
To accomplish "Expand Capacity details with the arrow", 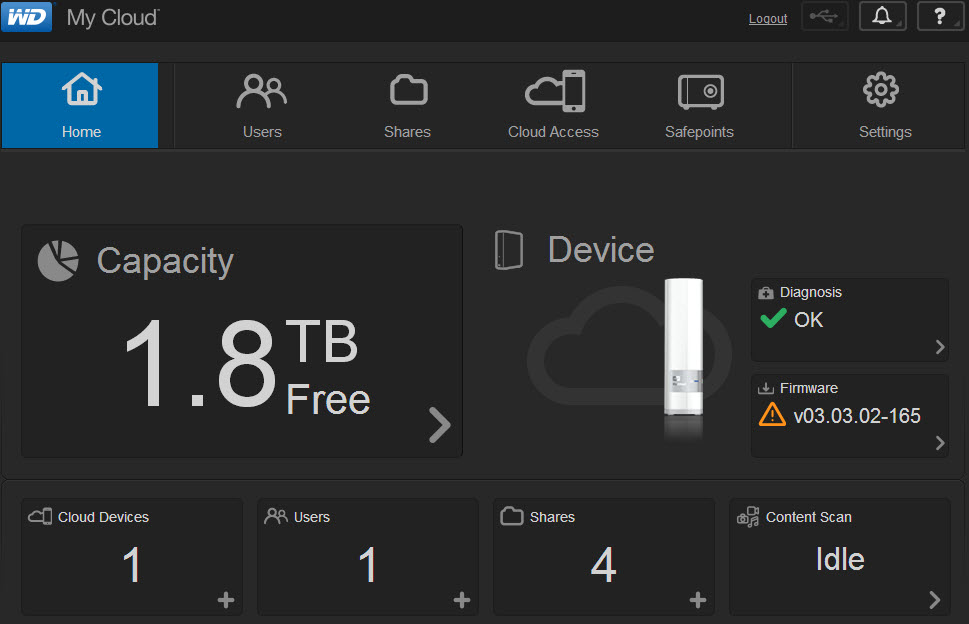I will pyautogui.click(x=440, y=424).
